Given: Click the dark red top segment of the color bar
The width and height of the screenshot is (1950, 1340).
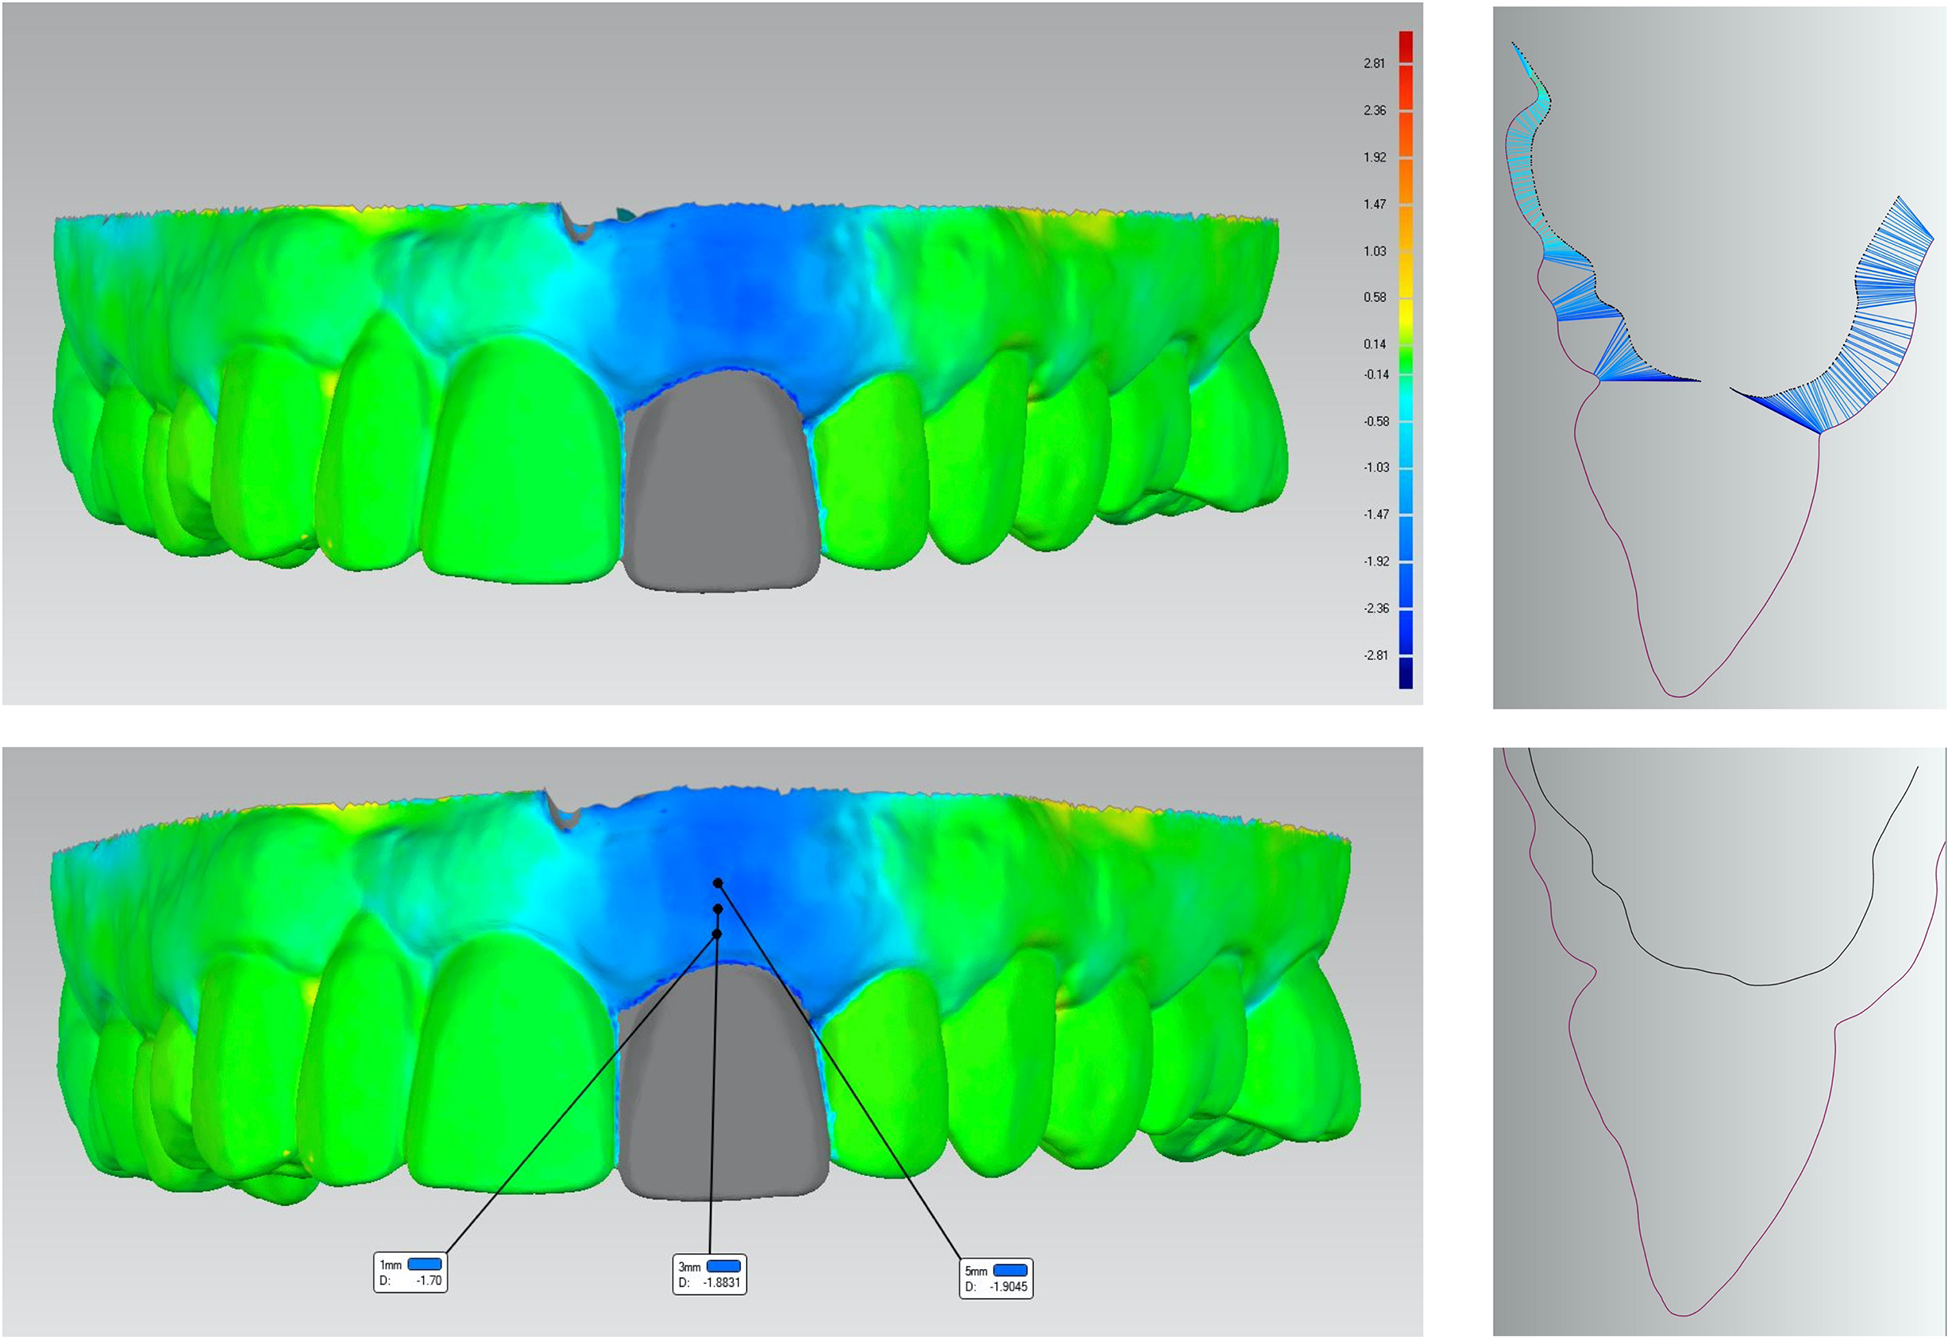Looking at the screenshot, I should click(1406, 47).
